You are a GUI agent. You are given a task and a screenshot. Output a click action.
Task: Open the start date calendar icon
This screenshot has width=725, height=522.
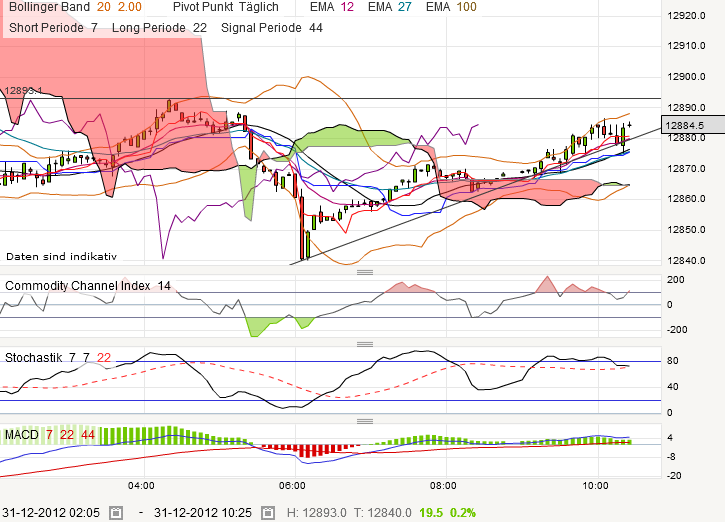click(x=116, y=512)
